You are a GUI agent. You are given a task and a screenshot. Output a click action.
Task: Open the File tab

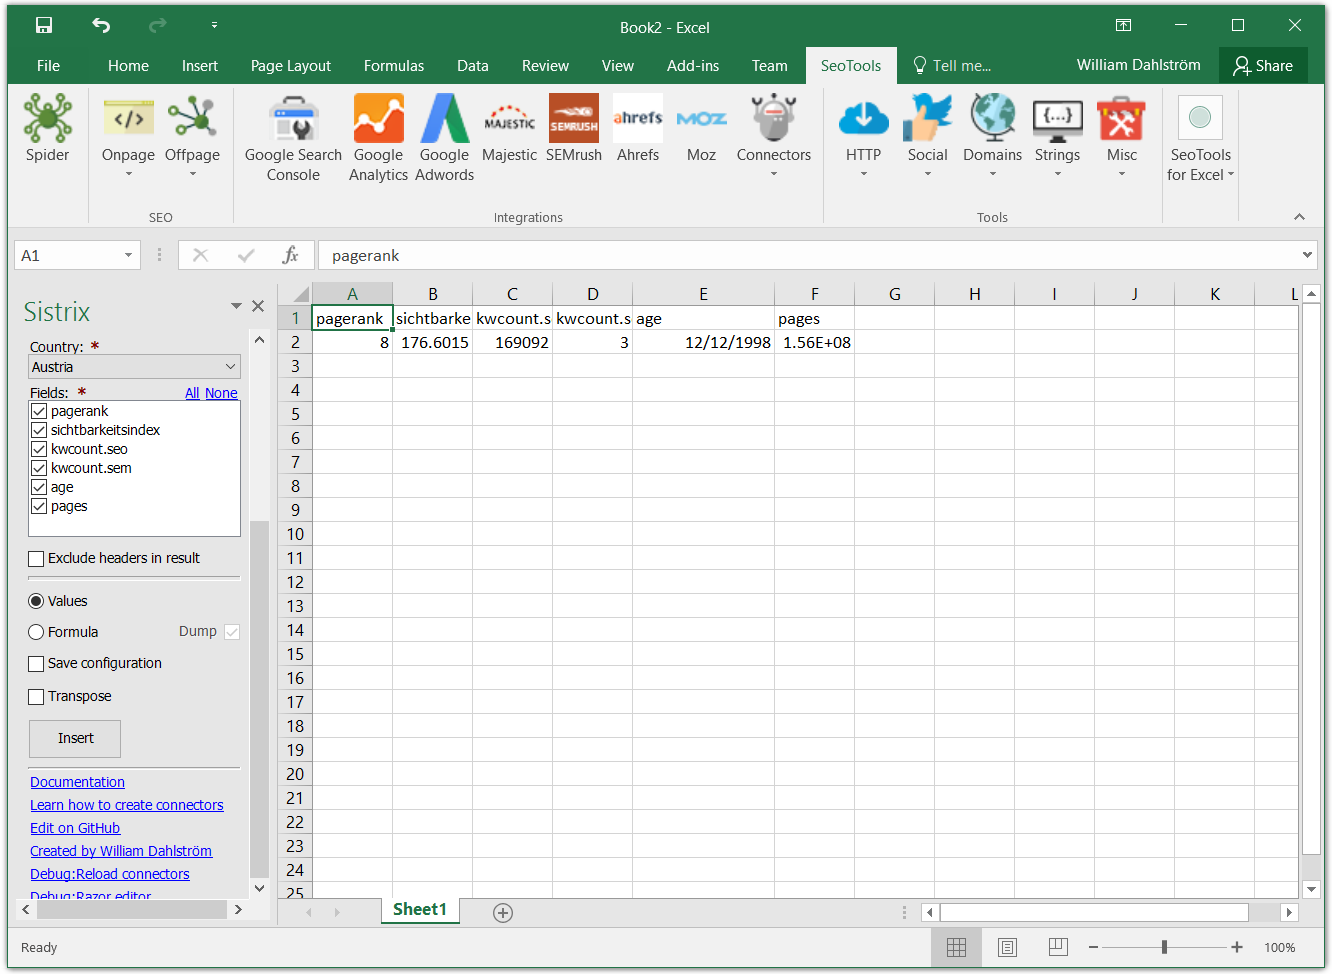(48, 66)
